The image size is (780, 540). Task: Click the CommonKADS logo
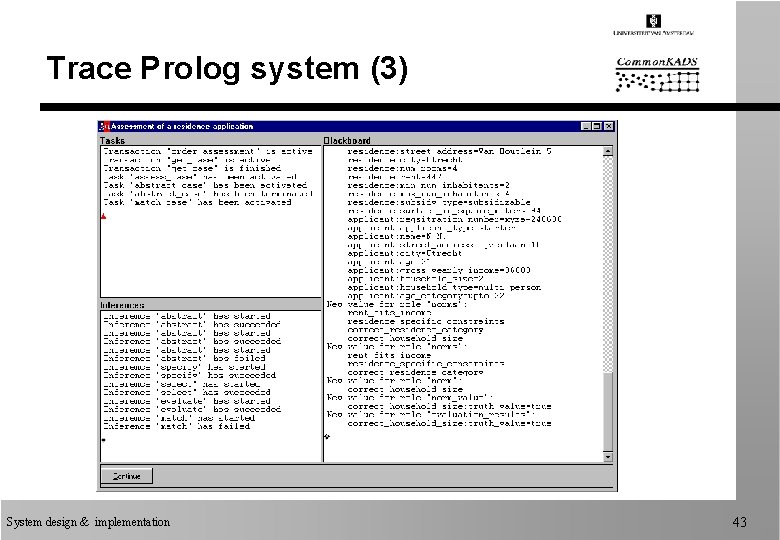pos(657,75)
